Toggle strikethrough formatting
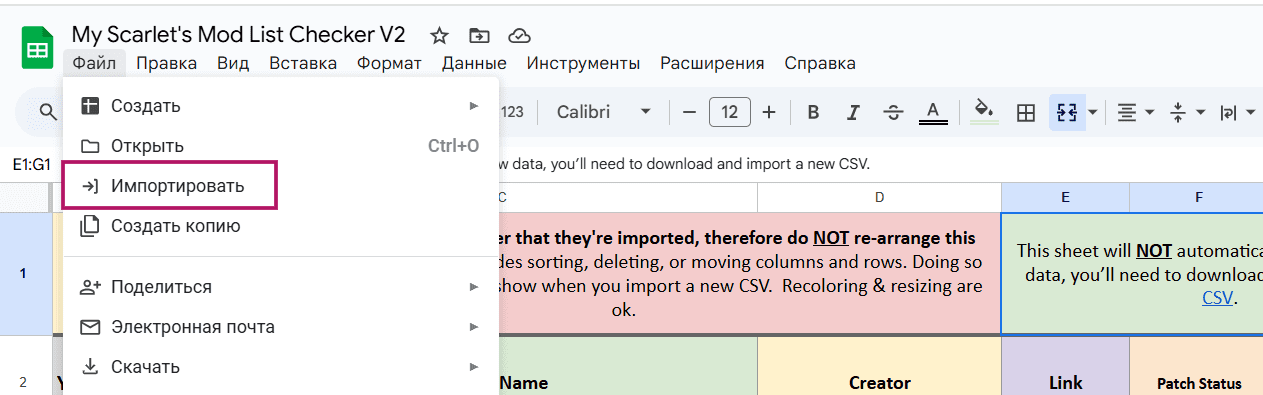The width and height of the screenshot is (1263, 395). click(x=893, y=112)
